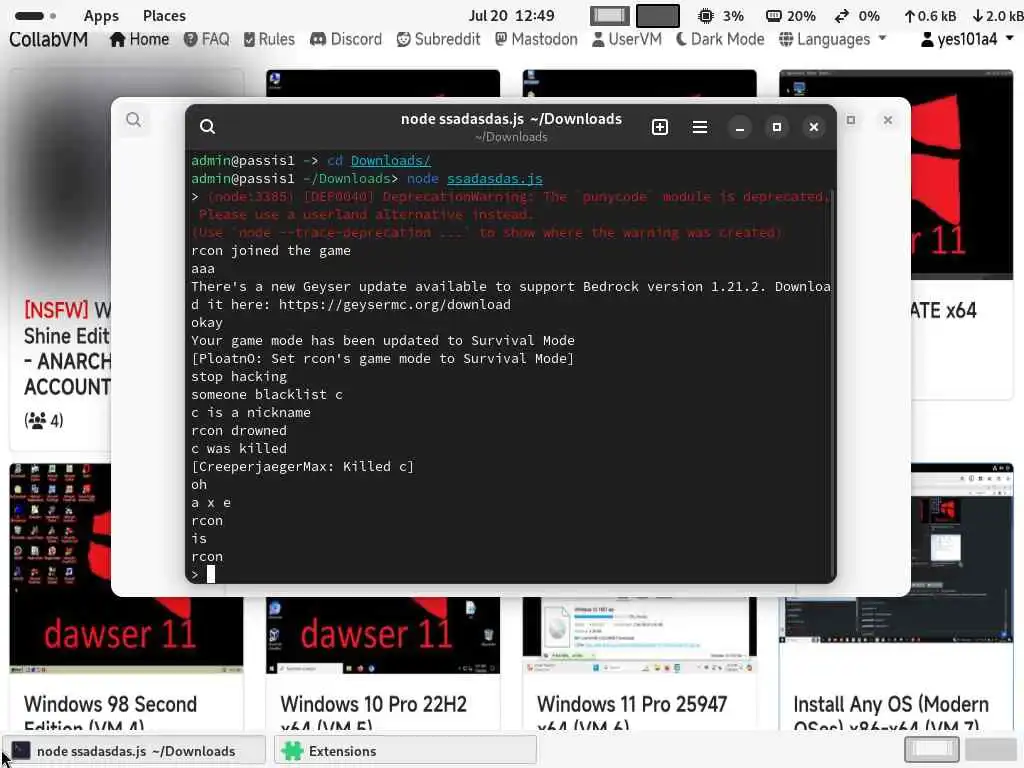Click the upload speed 0.6 kB indicator
The image size is (1024, 768).
(930, 16)
